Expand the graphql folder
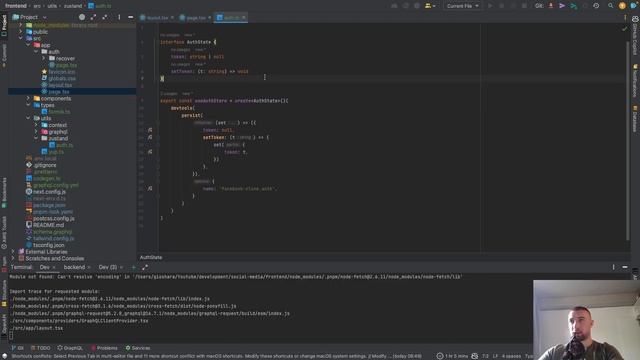 (x=36, y=132)
